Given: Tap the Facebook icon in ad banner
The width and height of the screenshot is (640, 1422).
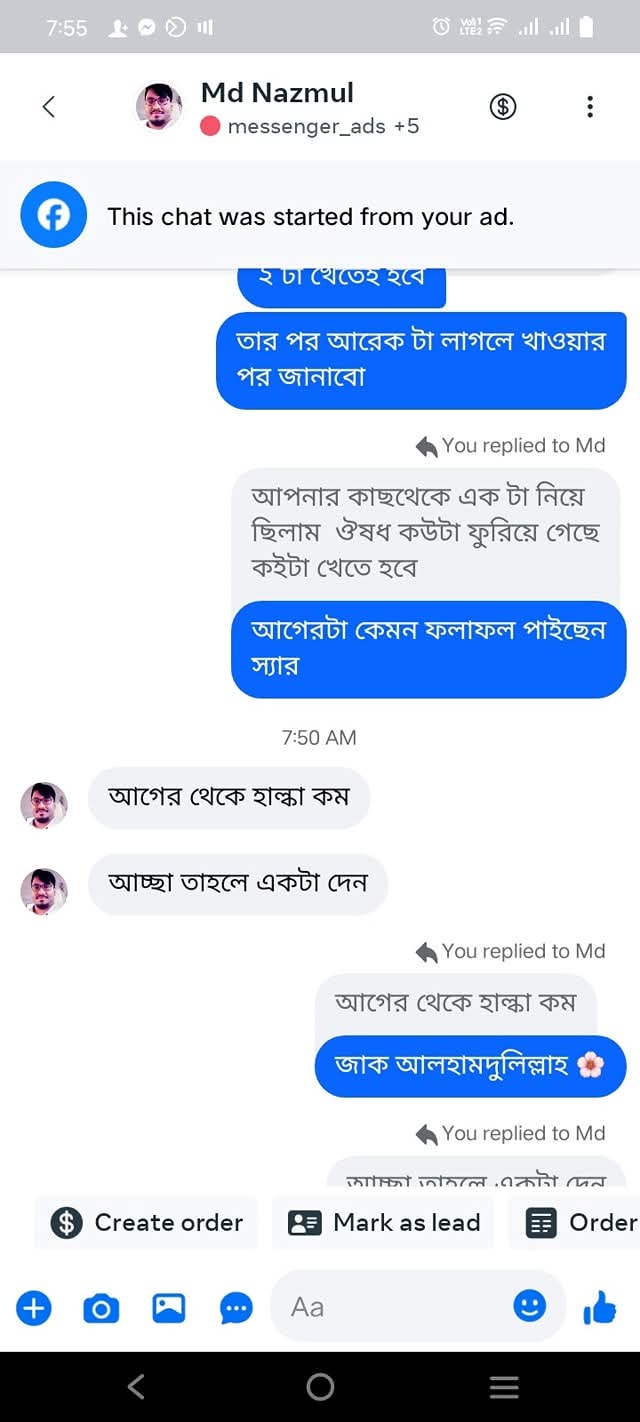Looking at the screenshot, I should [54, 215].
